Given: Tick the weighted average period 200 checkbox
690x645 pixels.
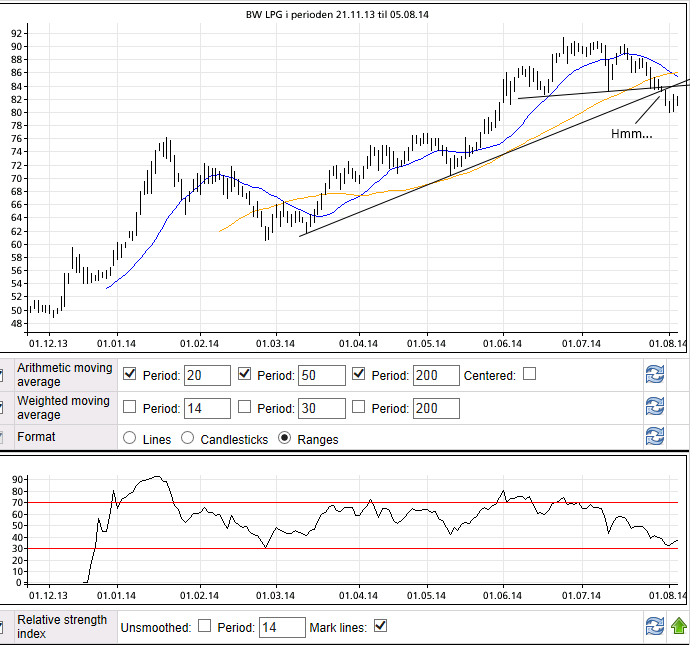Looking at the screenshot, I should tap(359, 407).
